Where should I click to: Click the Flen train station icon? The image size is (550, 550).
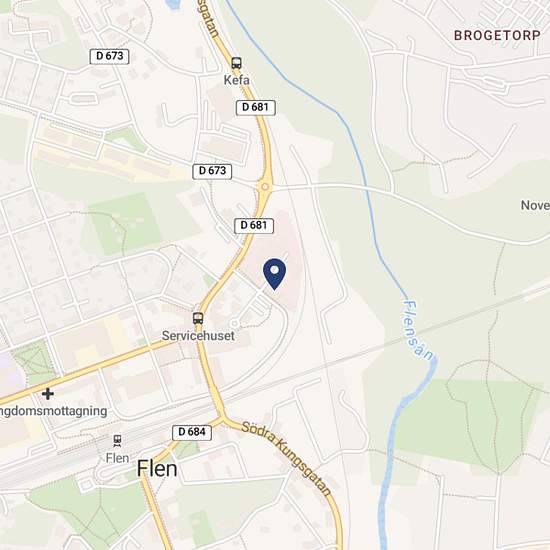[117, 441]
